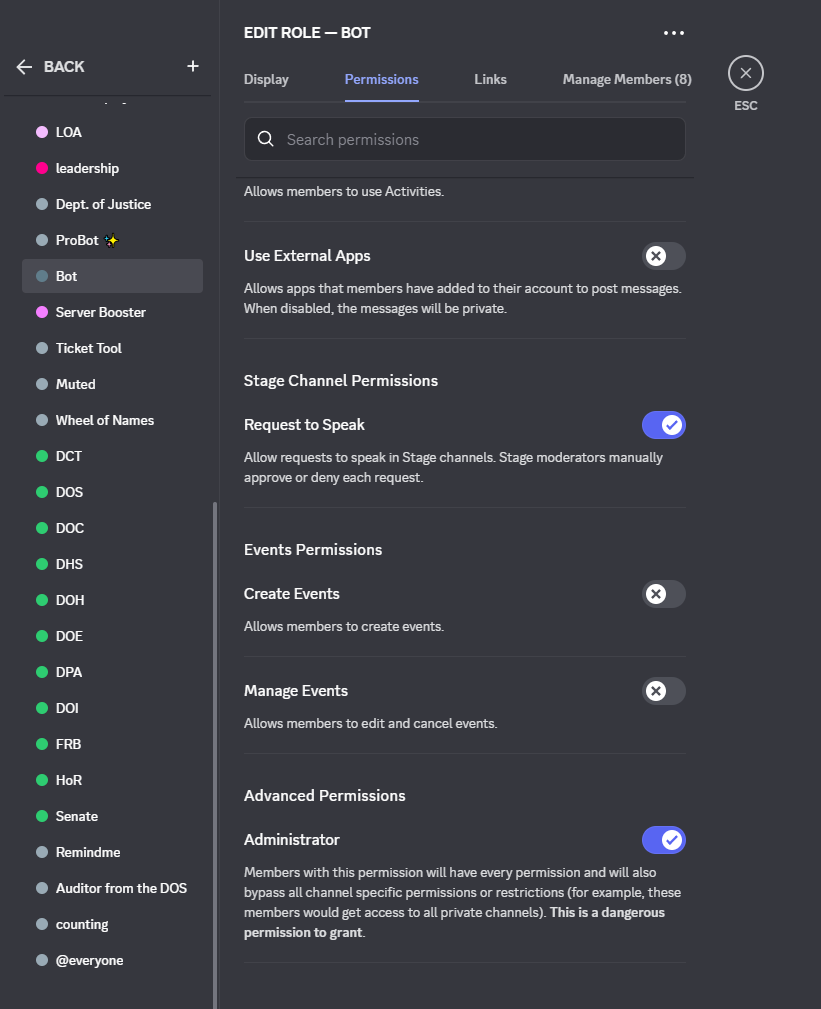Click the green dot beside Senate role
Viewport: 821px width, 1009px height.
pos(42,816)
